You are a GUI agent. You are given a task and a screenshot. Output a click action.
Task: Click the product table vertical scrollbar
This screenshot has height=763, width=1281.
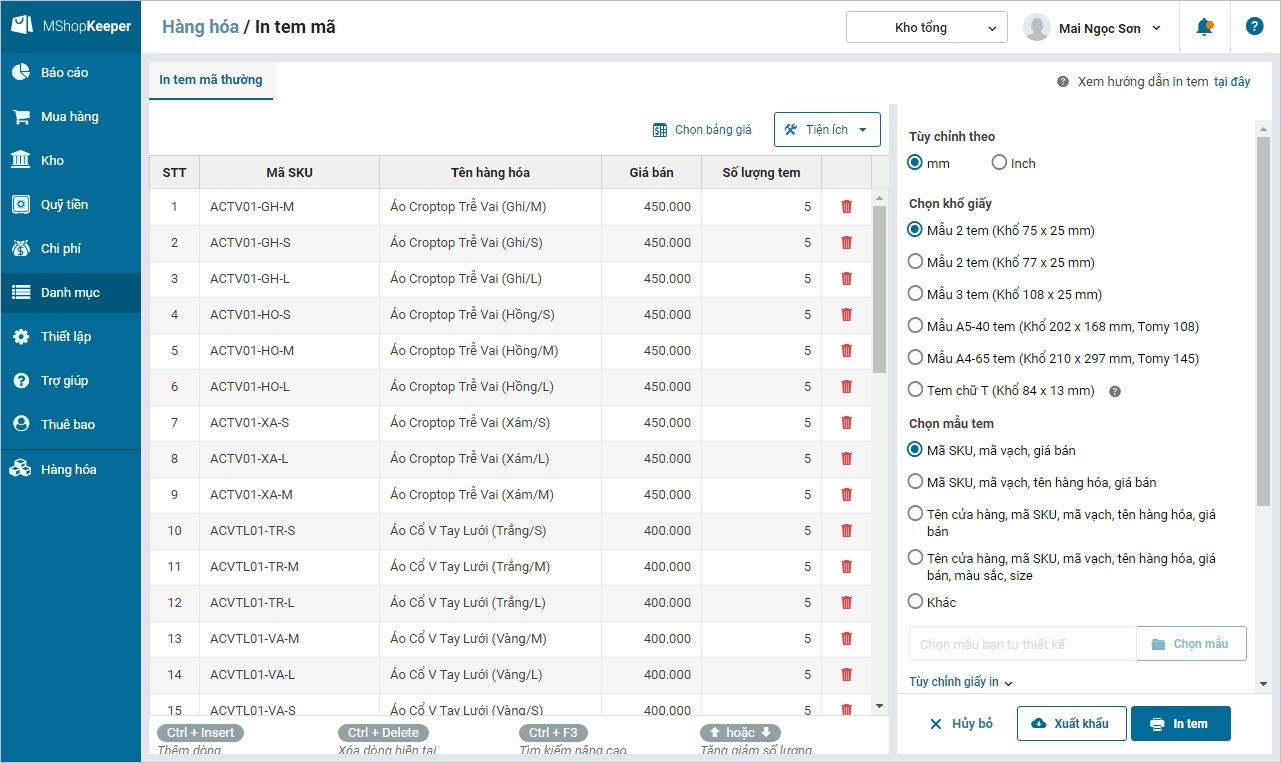[879, 290]
